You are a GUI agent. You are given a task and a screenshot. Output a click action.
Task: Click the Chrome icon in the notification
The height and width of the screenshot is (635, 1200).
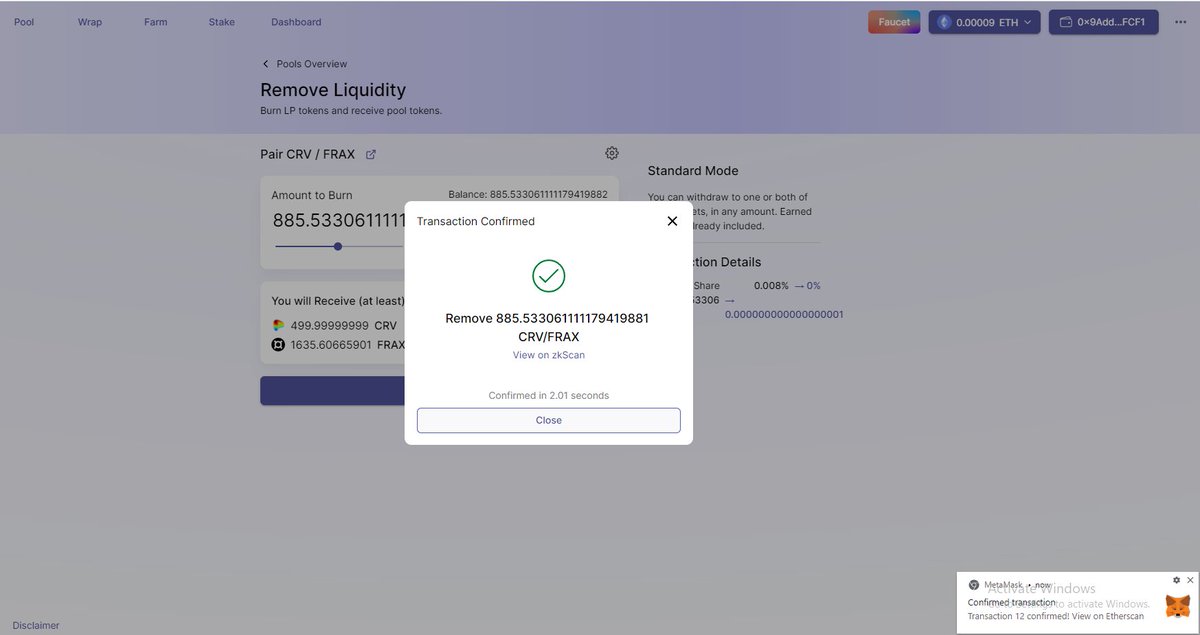click(x=974, y=585)
